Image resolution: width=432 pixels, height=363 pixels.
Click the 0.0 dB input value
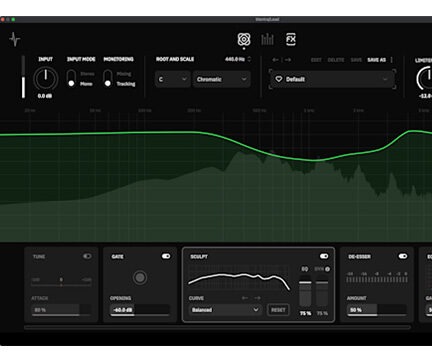coord(45,96)
